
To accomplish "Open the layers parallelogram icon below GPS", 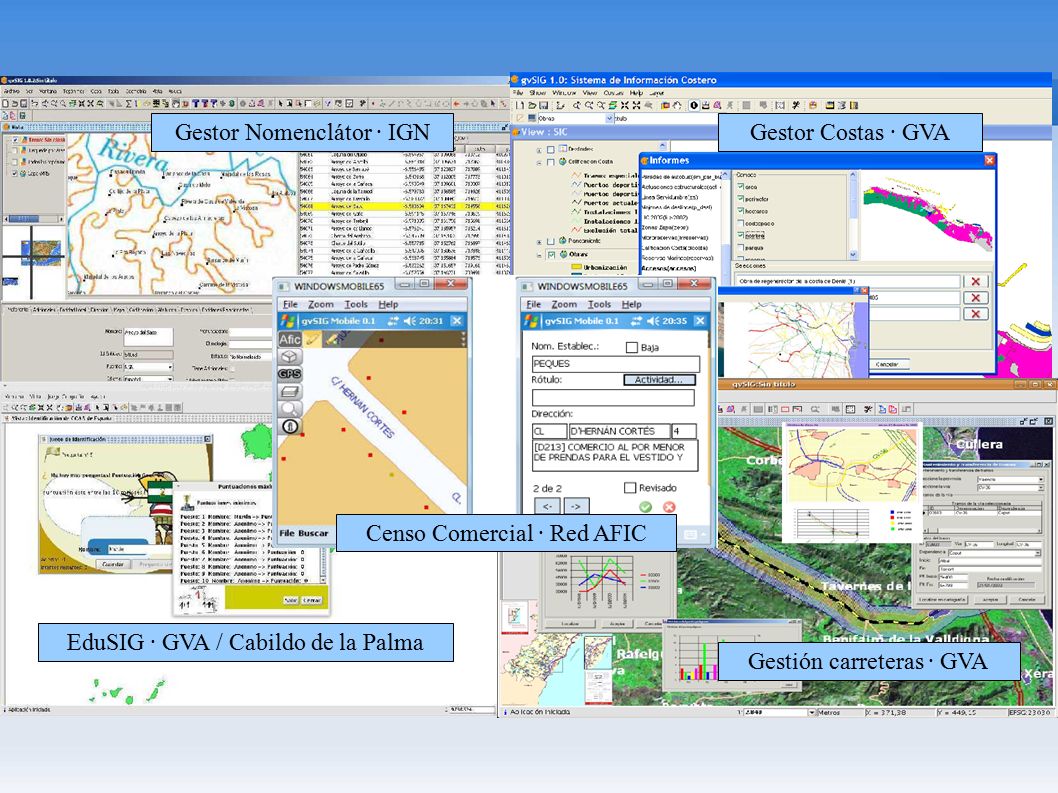I will coord(290,391).
